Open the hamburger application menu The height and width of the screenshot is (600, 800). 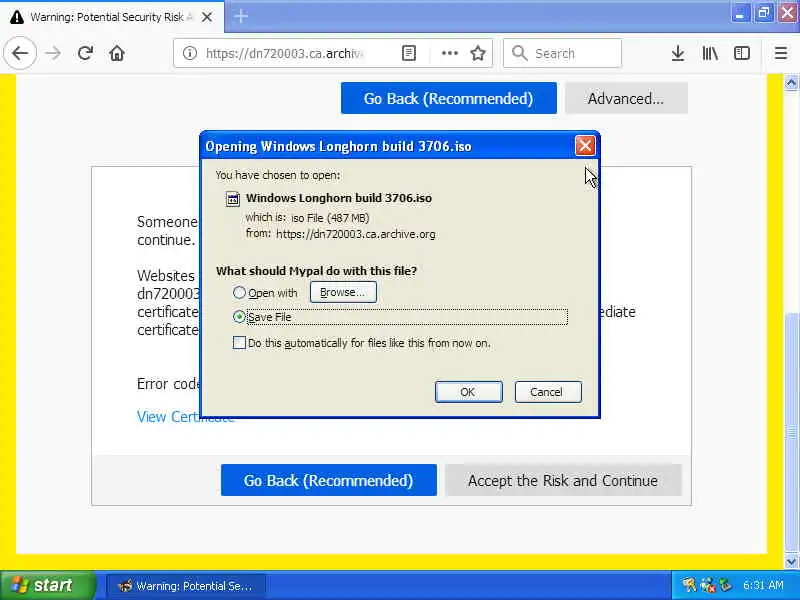click(x=781, y=53)
